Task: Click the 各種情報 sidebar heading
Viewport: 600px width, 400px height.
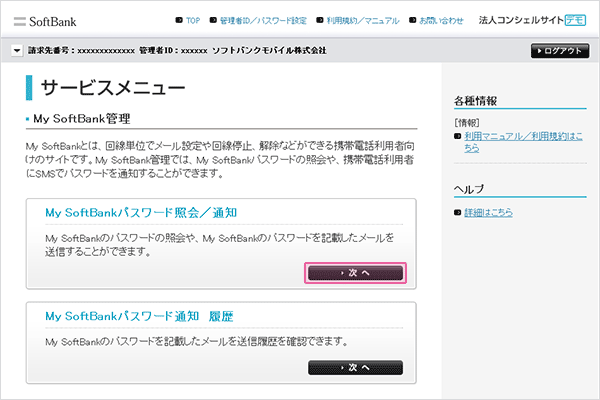Action: tap(475, 101)
